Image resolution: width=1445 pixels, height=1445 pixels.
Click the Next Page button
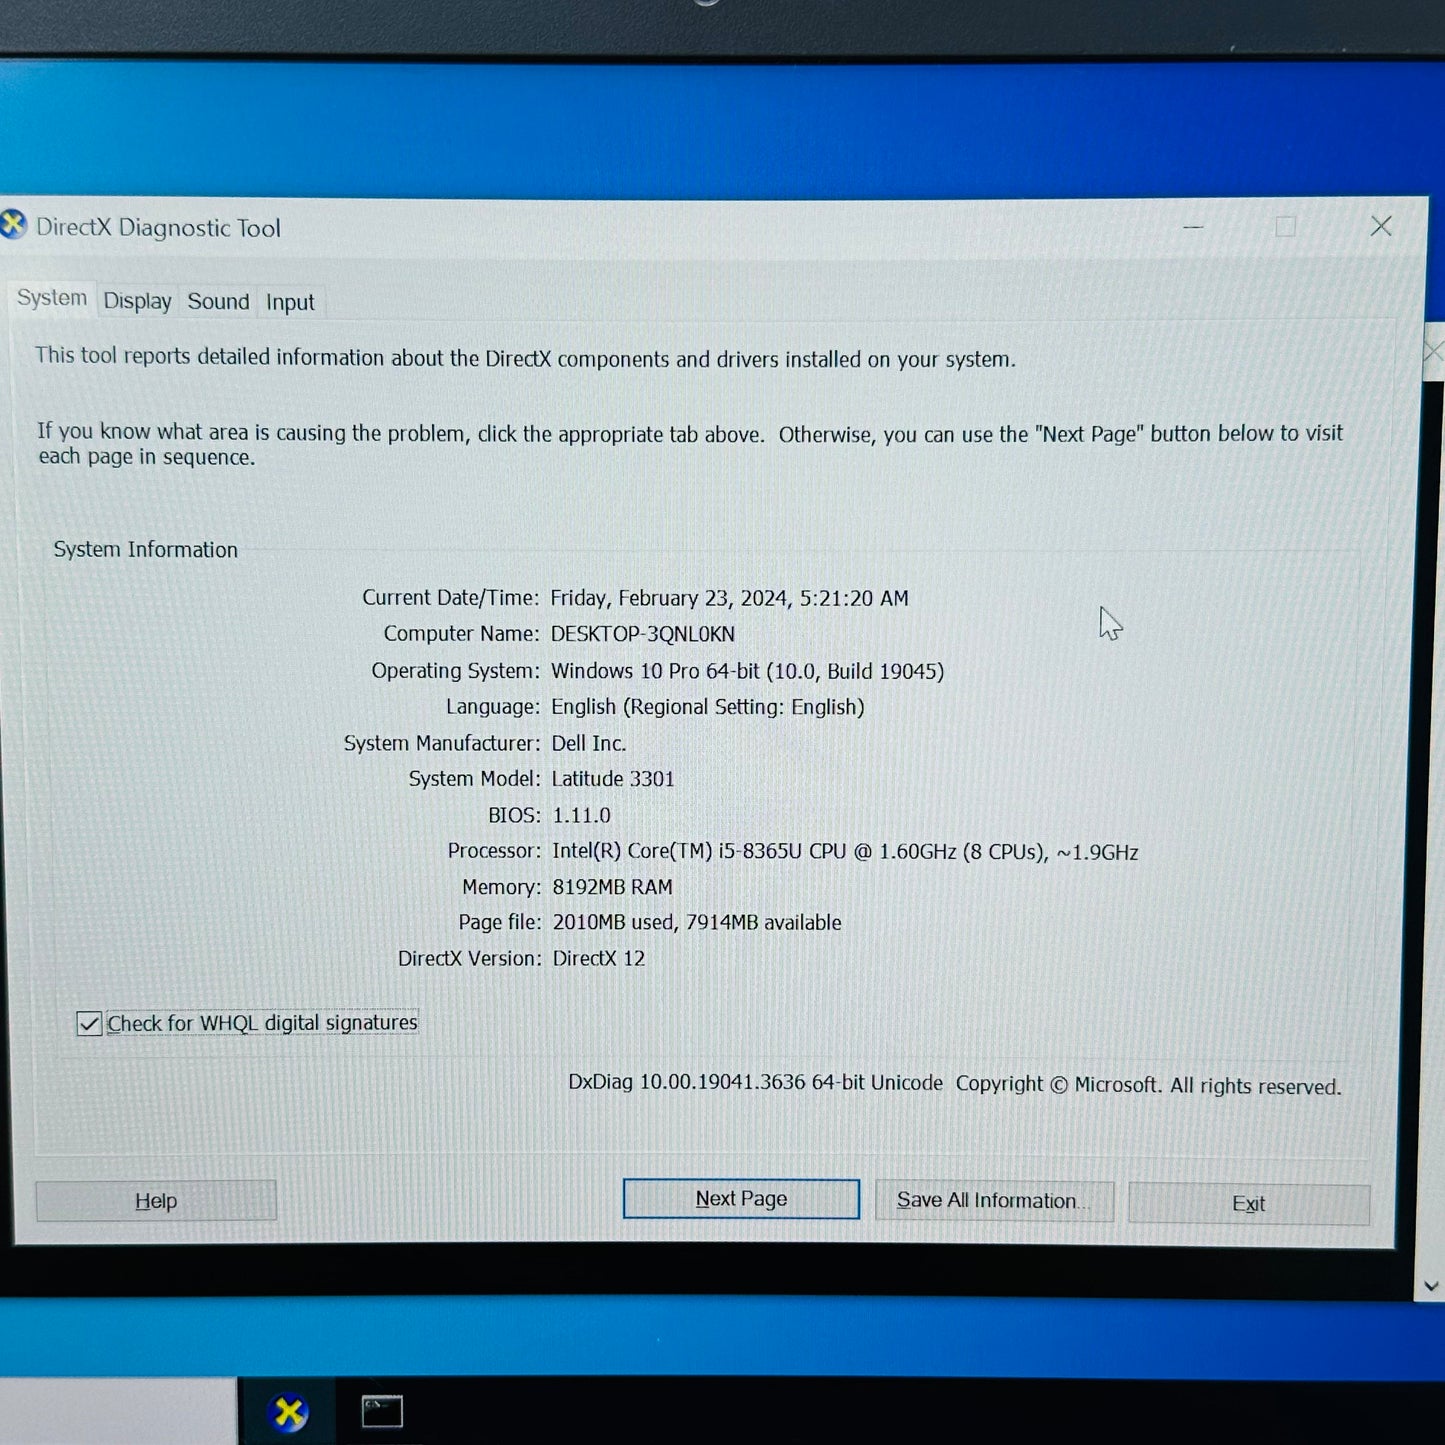point(740,1198)
